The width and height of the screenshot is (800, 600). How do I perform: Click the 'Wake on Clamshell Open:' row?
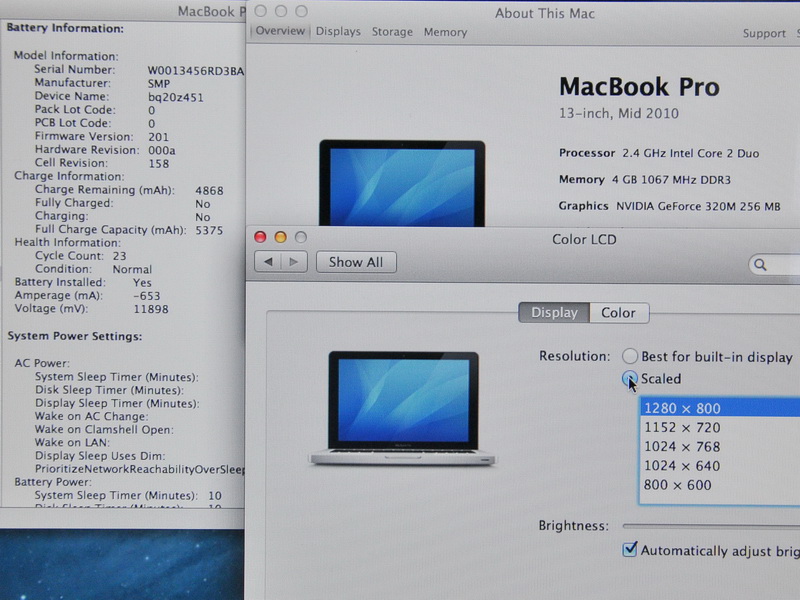point(104,430)
